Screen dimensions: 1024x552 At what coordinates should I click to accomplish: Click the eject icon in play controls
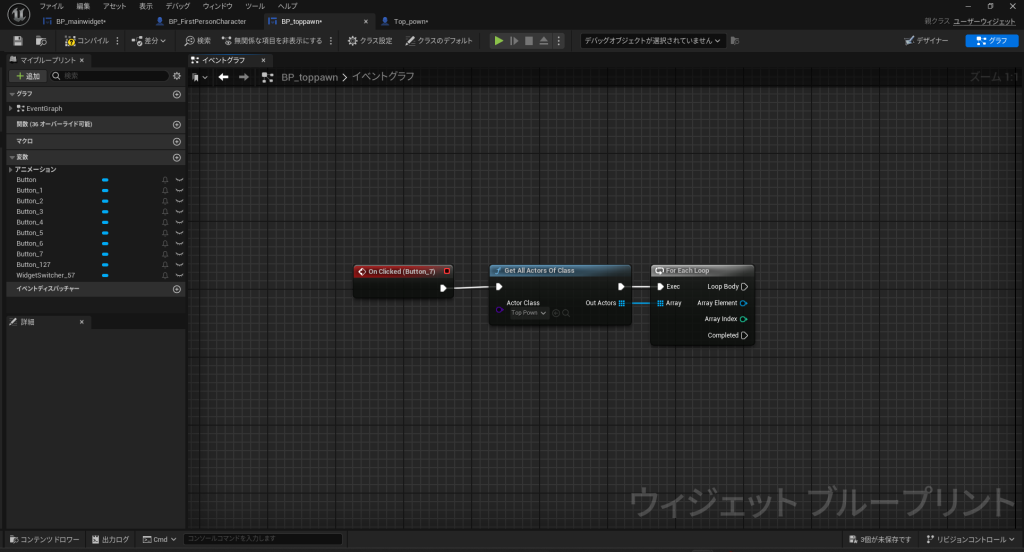543,41
